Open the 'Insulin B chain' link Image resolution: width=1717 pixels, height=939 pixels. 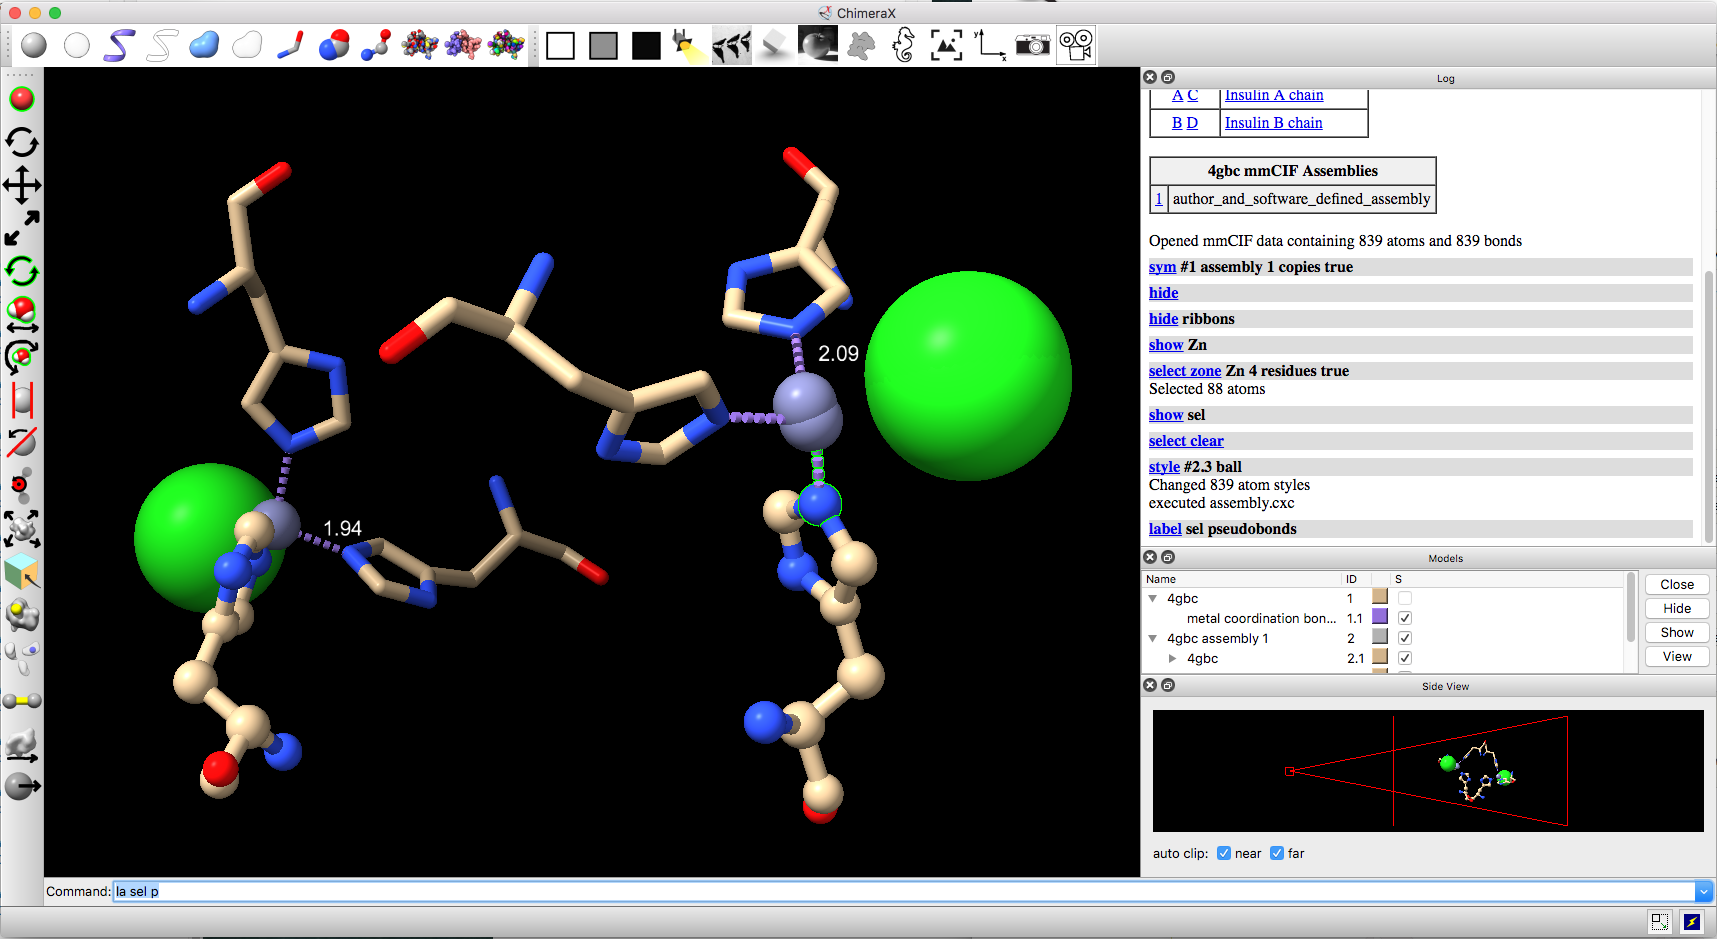pos(1273,123)
